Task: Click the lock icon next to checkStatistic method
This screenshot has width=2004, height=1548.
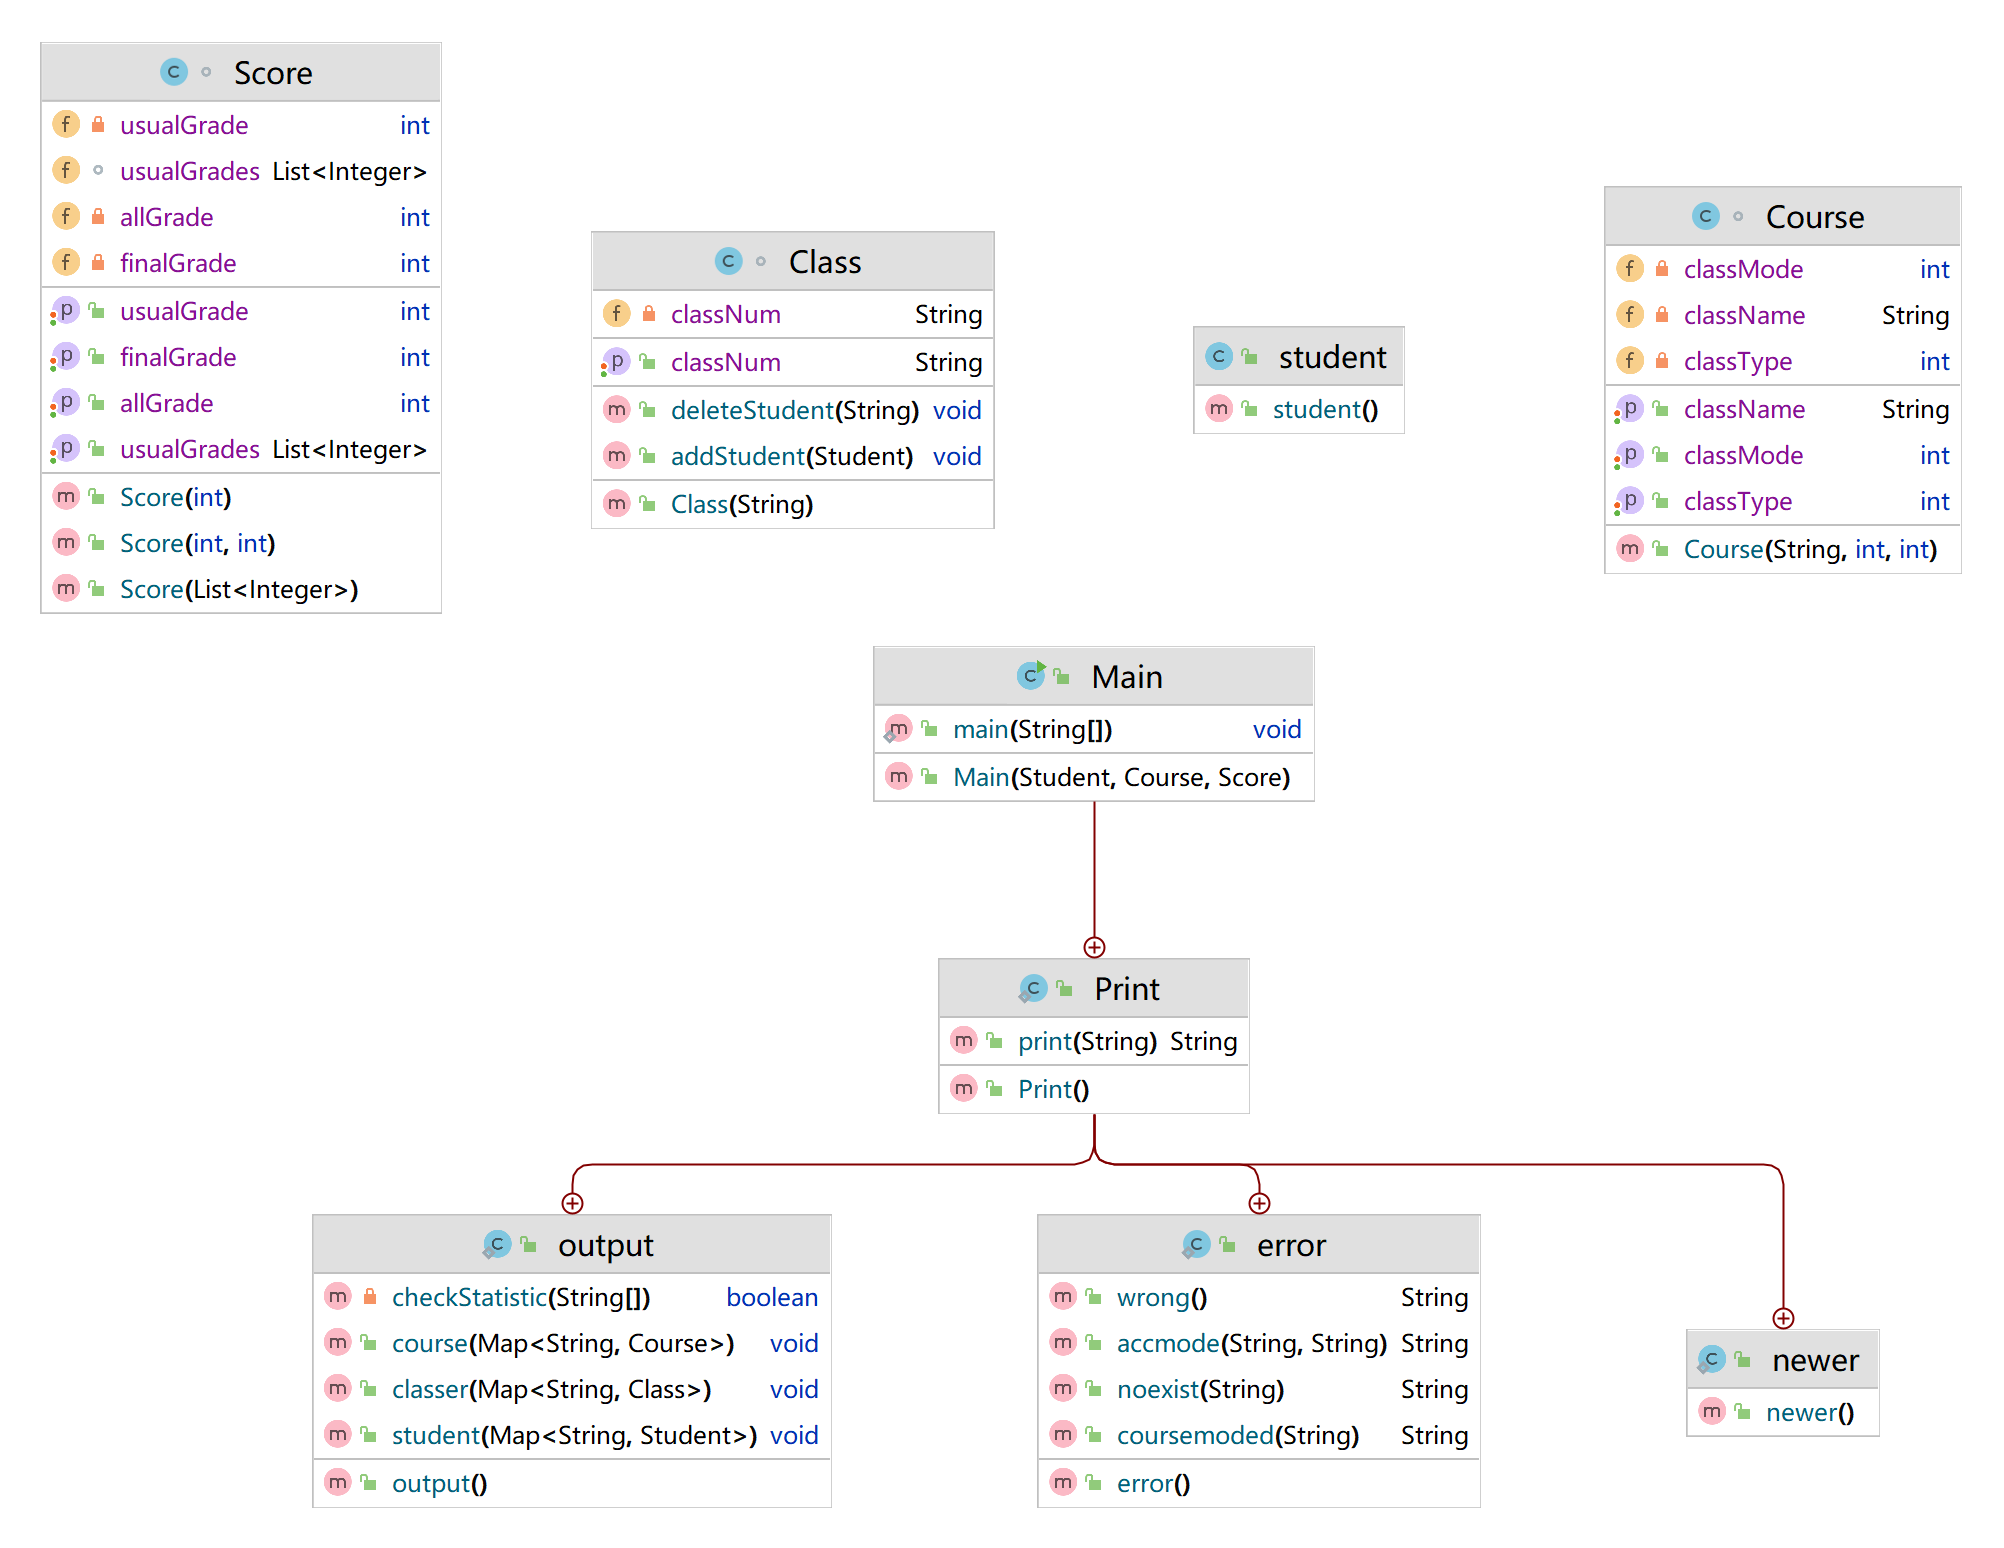Action: click(370, 1297)
